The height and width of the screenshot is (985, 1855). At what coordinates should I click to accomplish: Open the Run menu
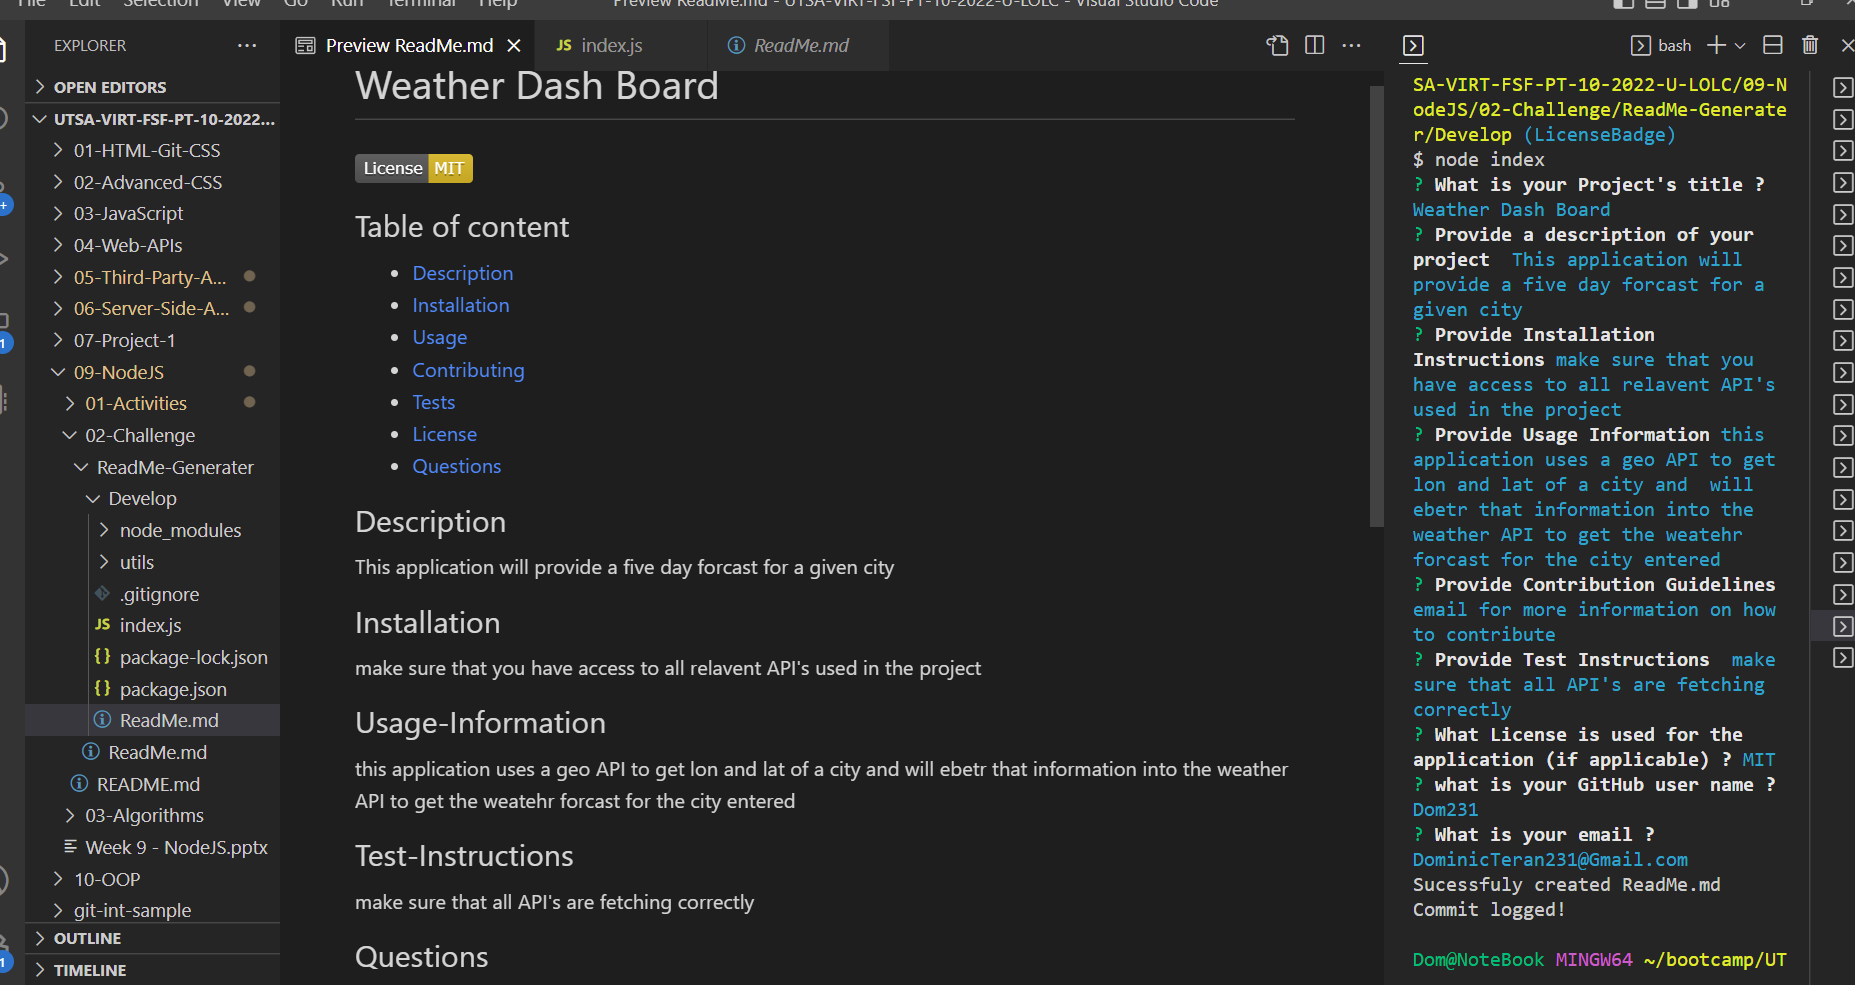tap(346, 5)
